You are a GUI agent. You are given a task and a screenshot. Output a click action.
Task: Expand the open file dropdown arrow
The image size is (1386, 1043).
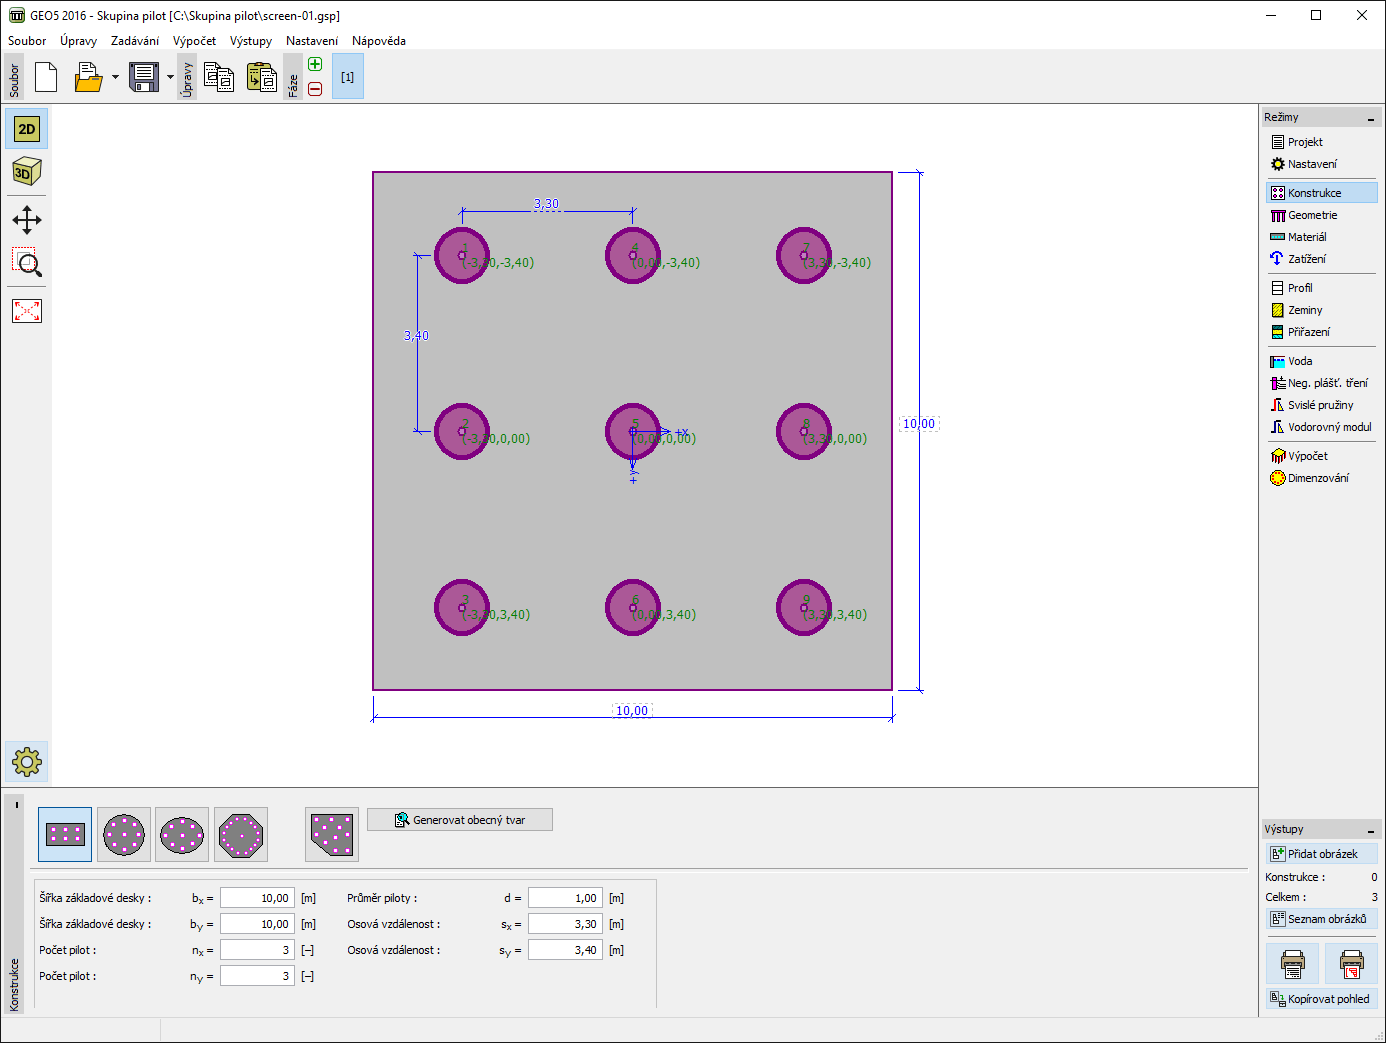pos(115,77)
